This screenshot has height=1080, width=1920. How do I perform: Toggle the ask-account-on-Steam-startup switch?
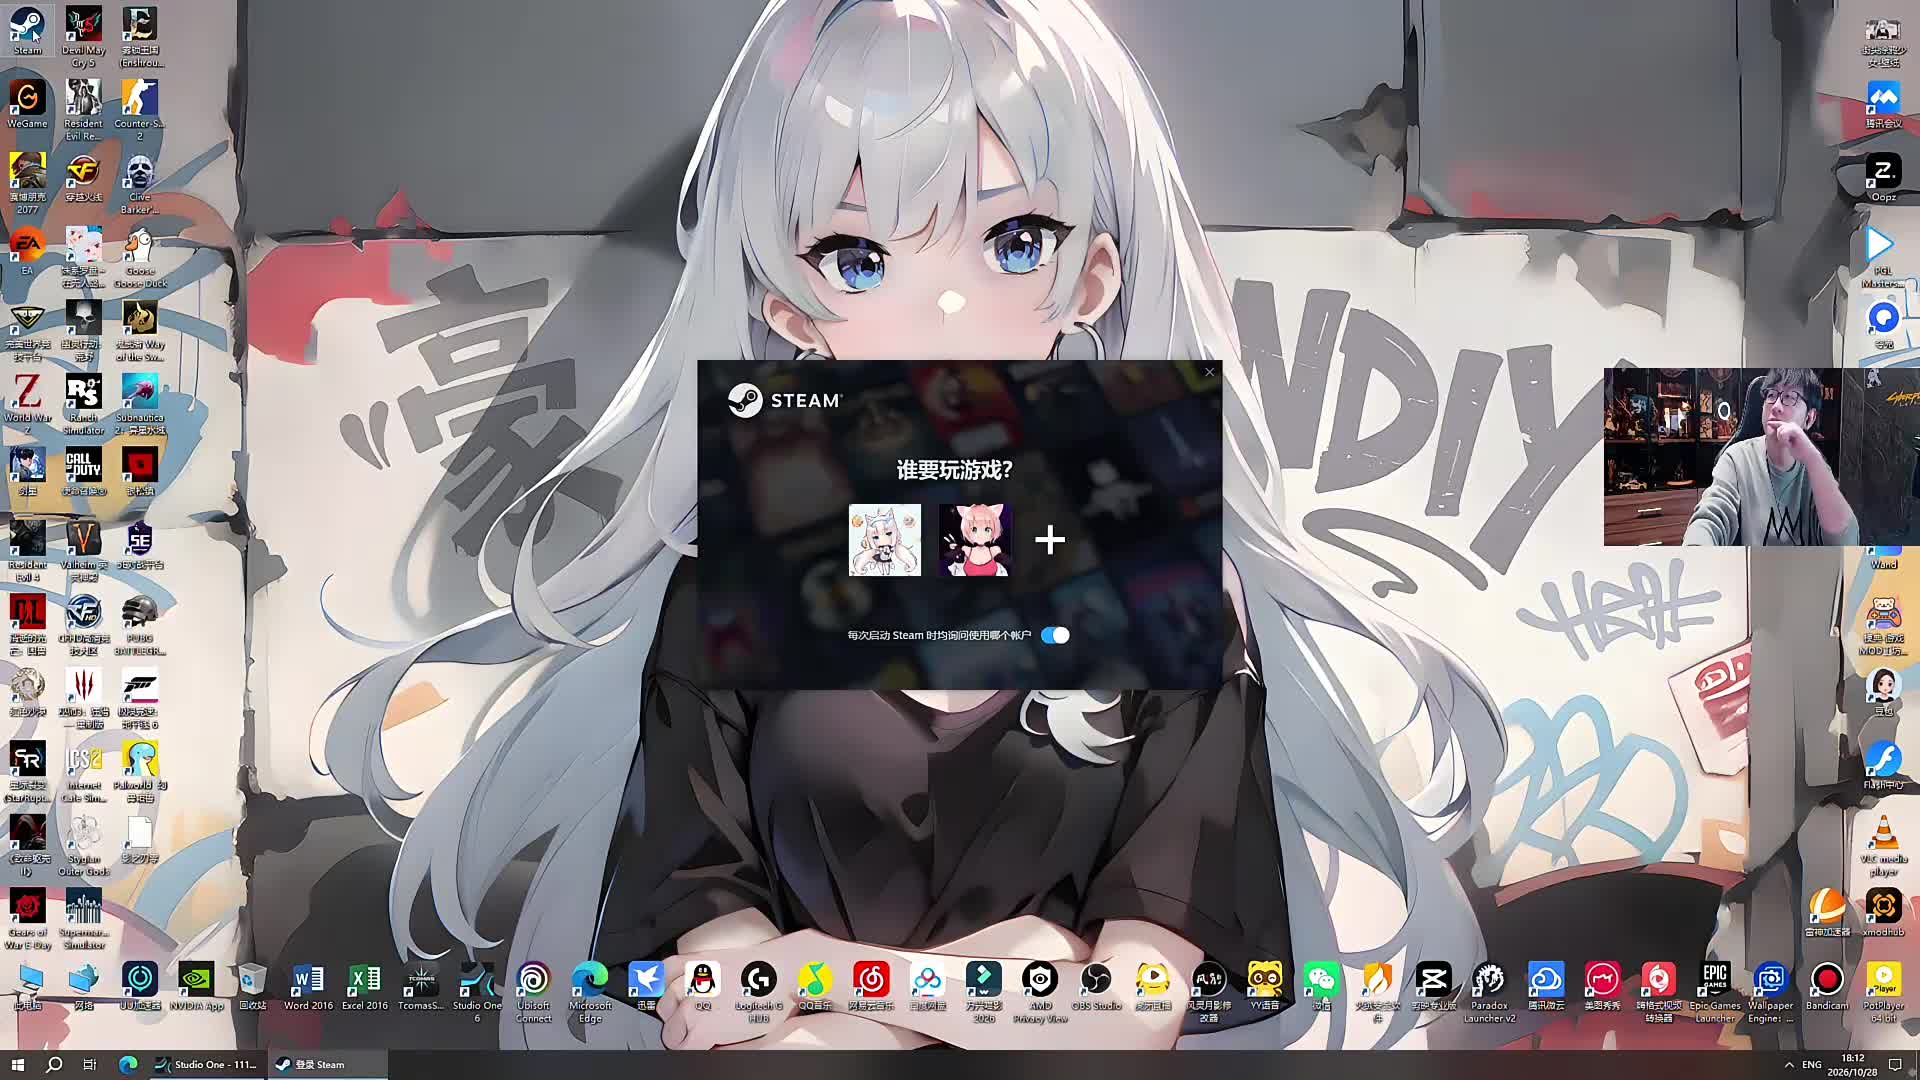(1055, 635)
